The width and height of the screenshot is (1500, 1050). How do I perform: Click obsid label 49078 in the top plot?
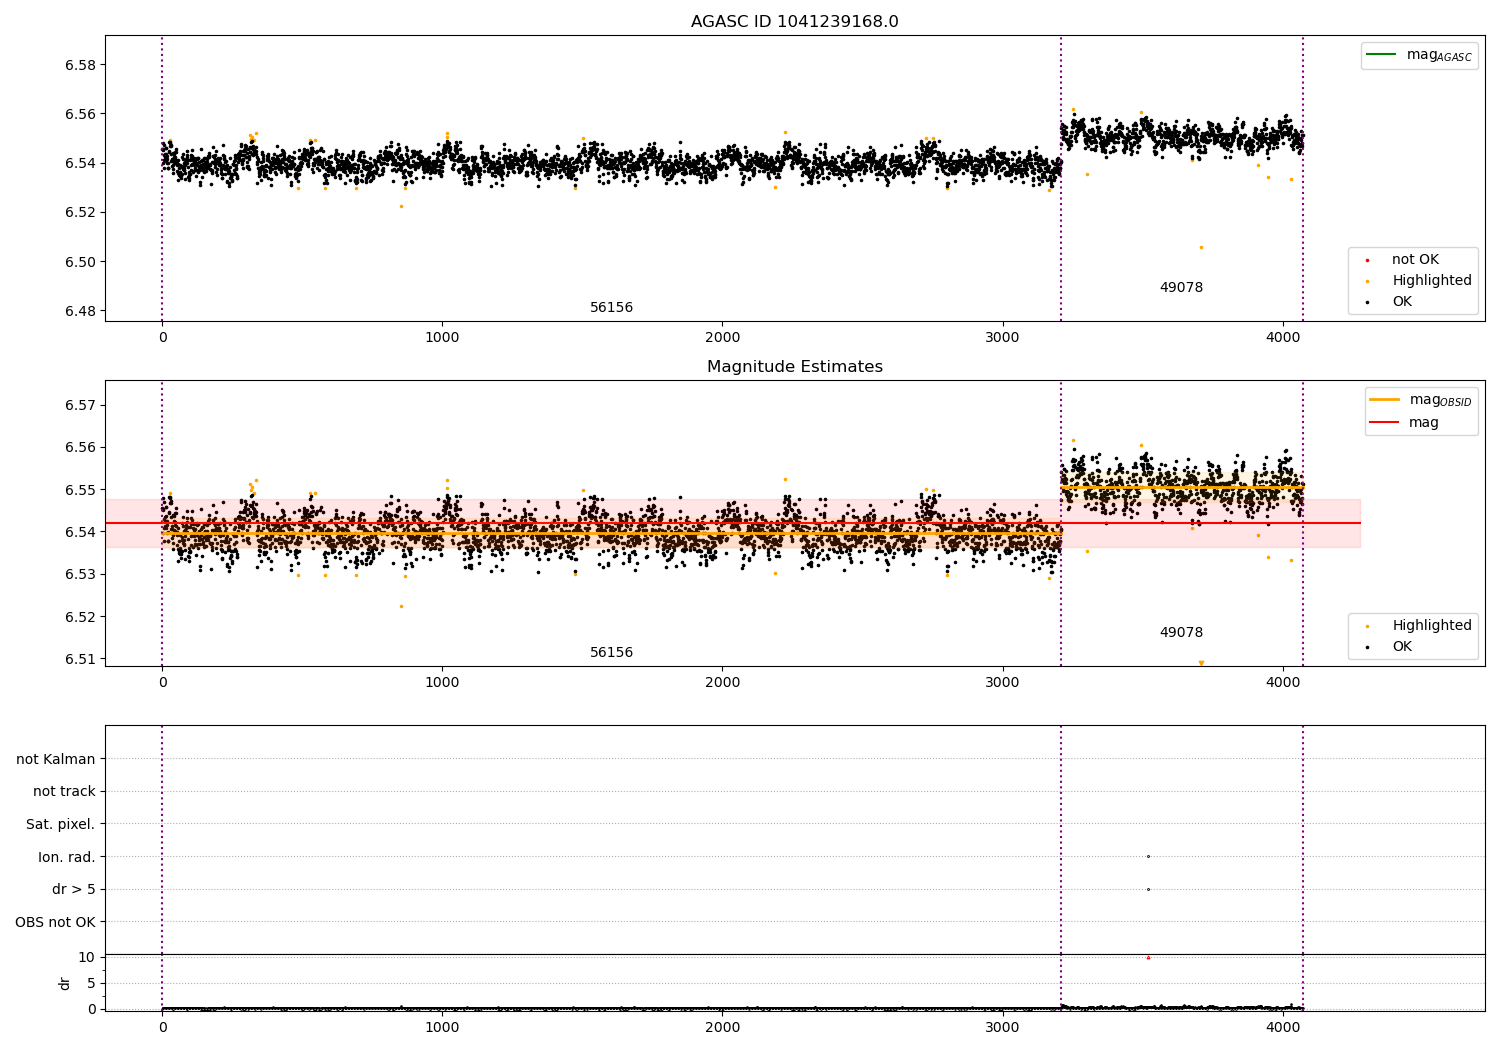pos(1181,288)
